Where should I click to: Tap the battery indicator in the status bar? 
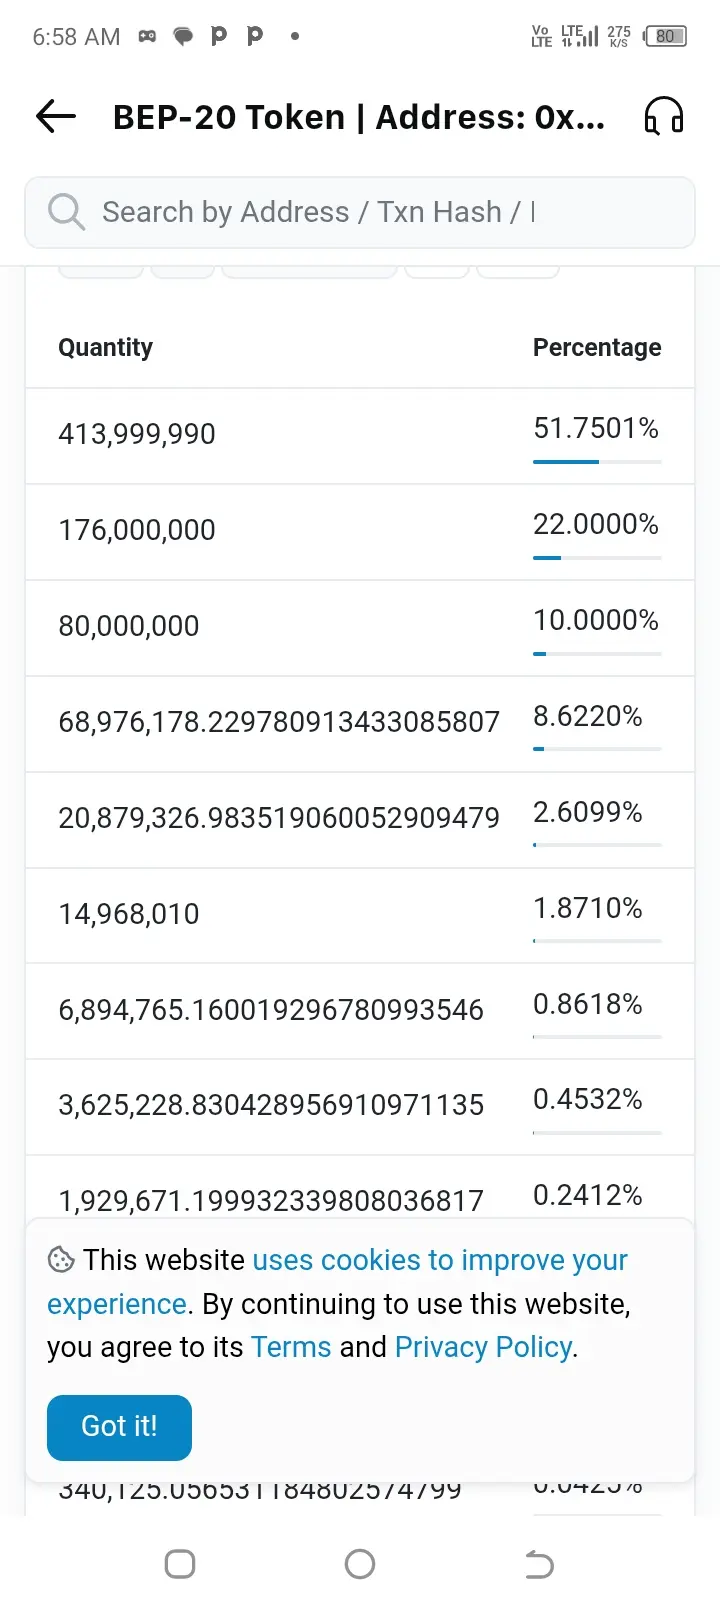pyautogui.click(x=666, y=36)
